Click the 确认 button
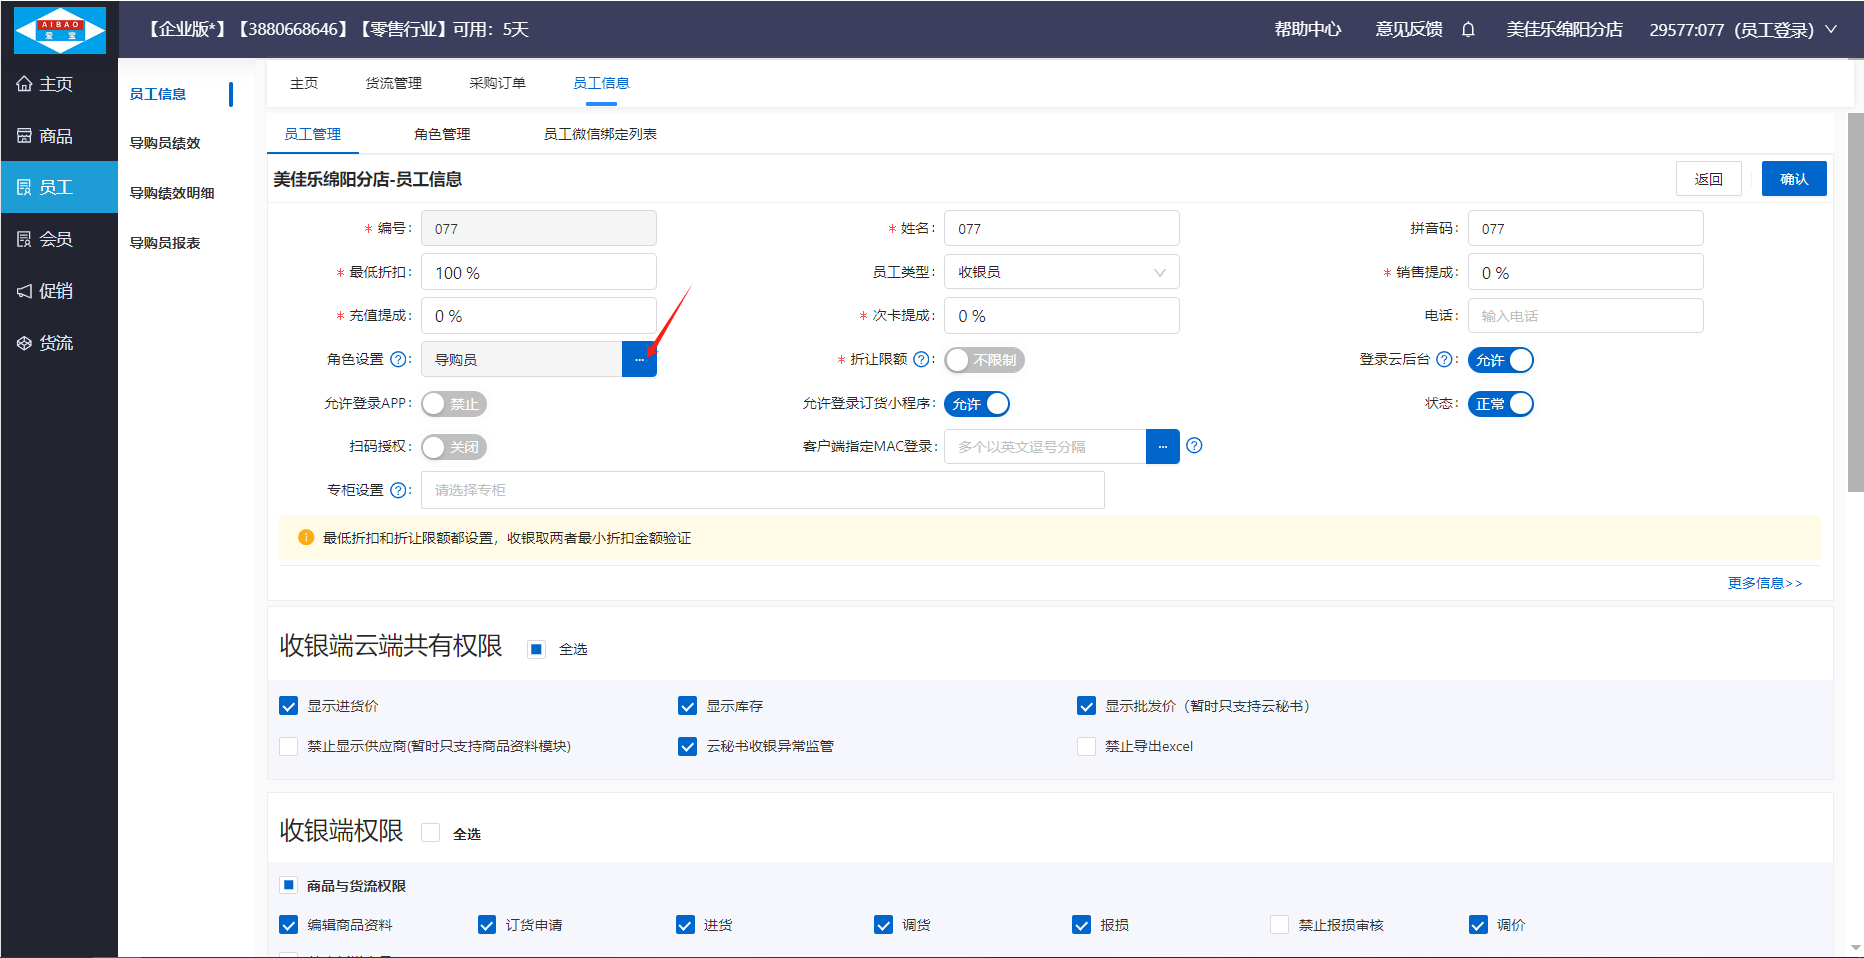This screenshot has width=1864, height=958. [x=1793, y=179]
